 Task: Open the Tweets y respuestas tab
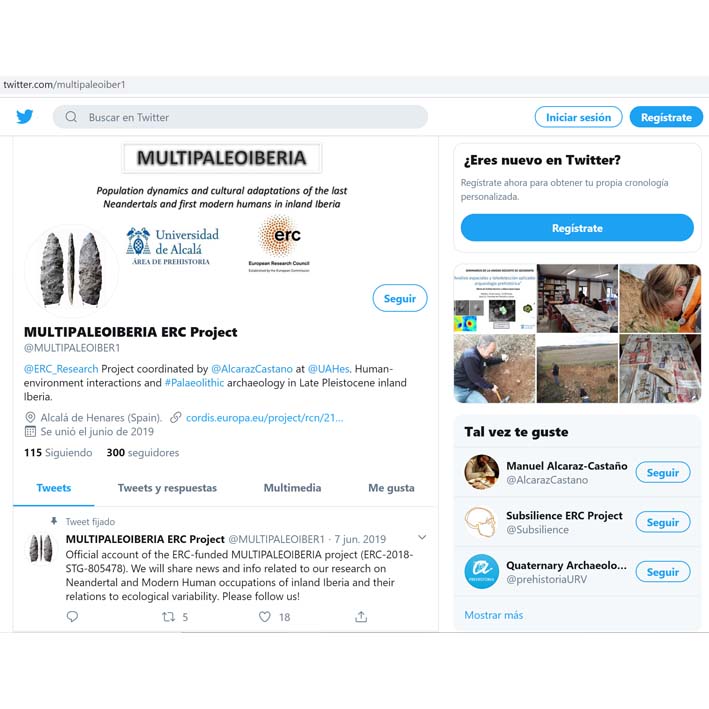pos(167,488)
